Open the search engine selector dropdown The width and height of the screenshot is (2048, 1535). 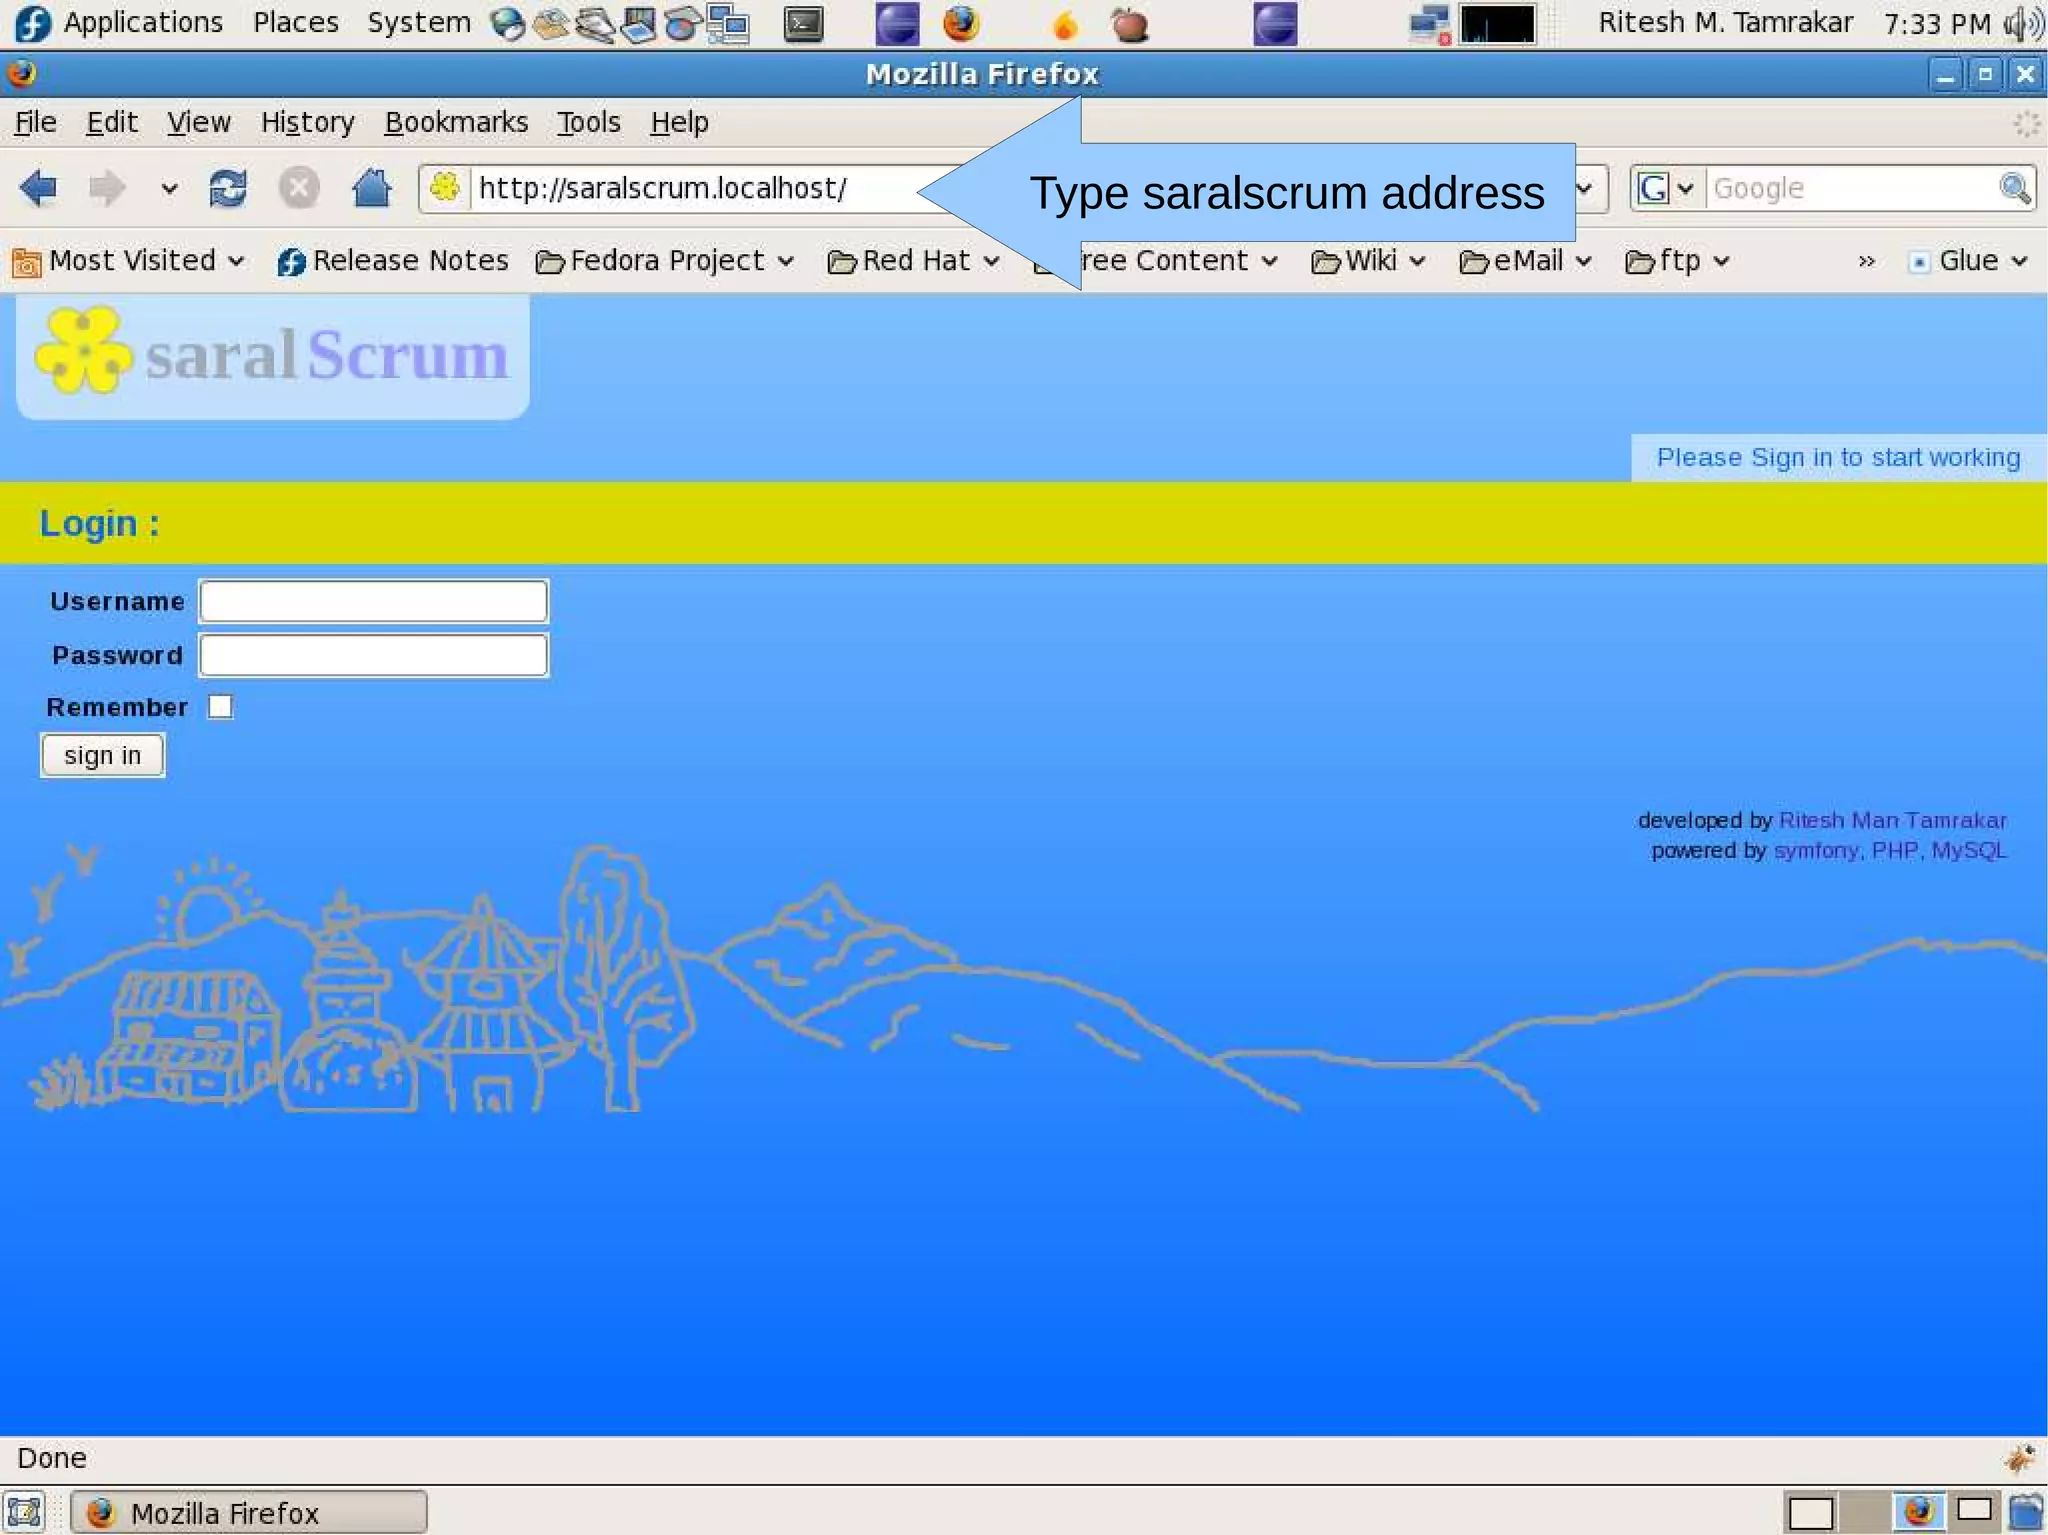pos(1664,188)
